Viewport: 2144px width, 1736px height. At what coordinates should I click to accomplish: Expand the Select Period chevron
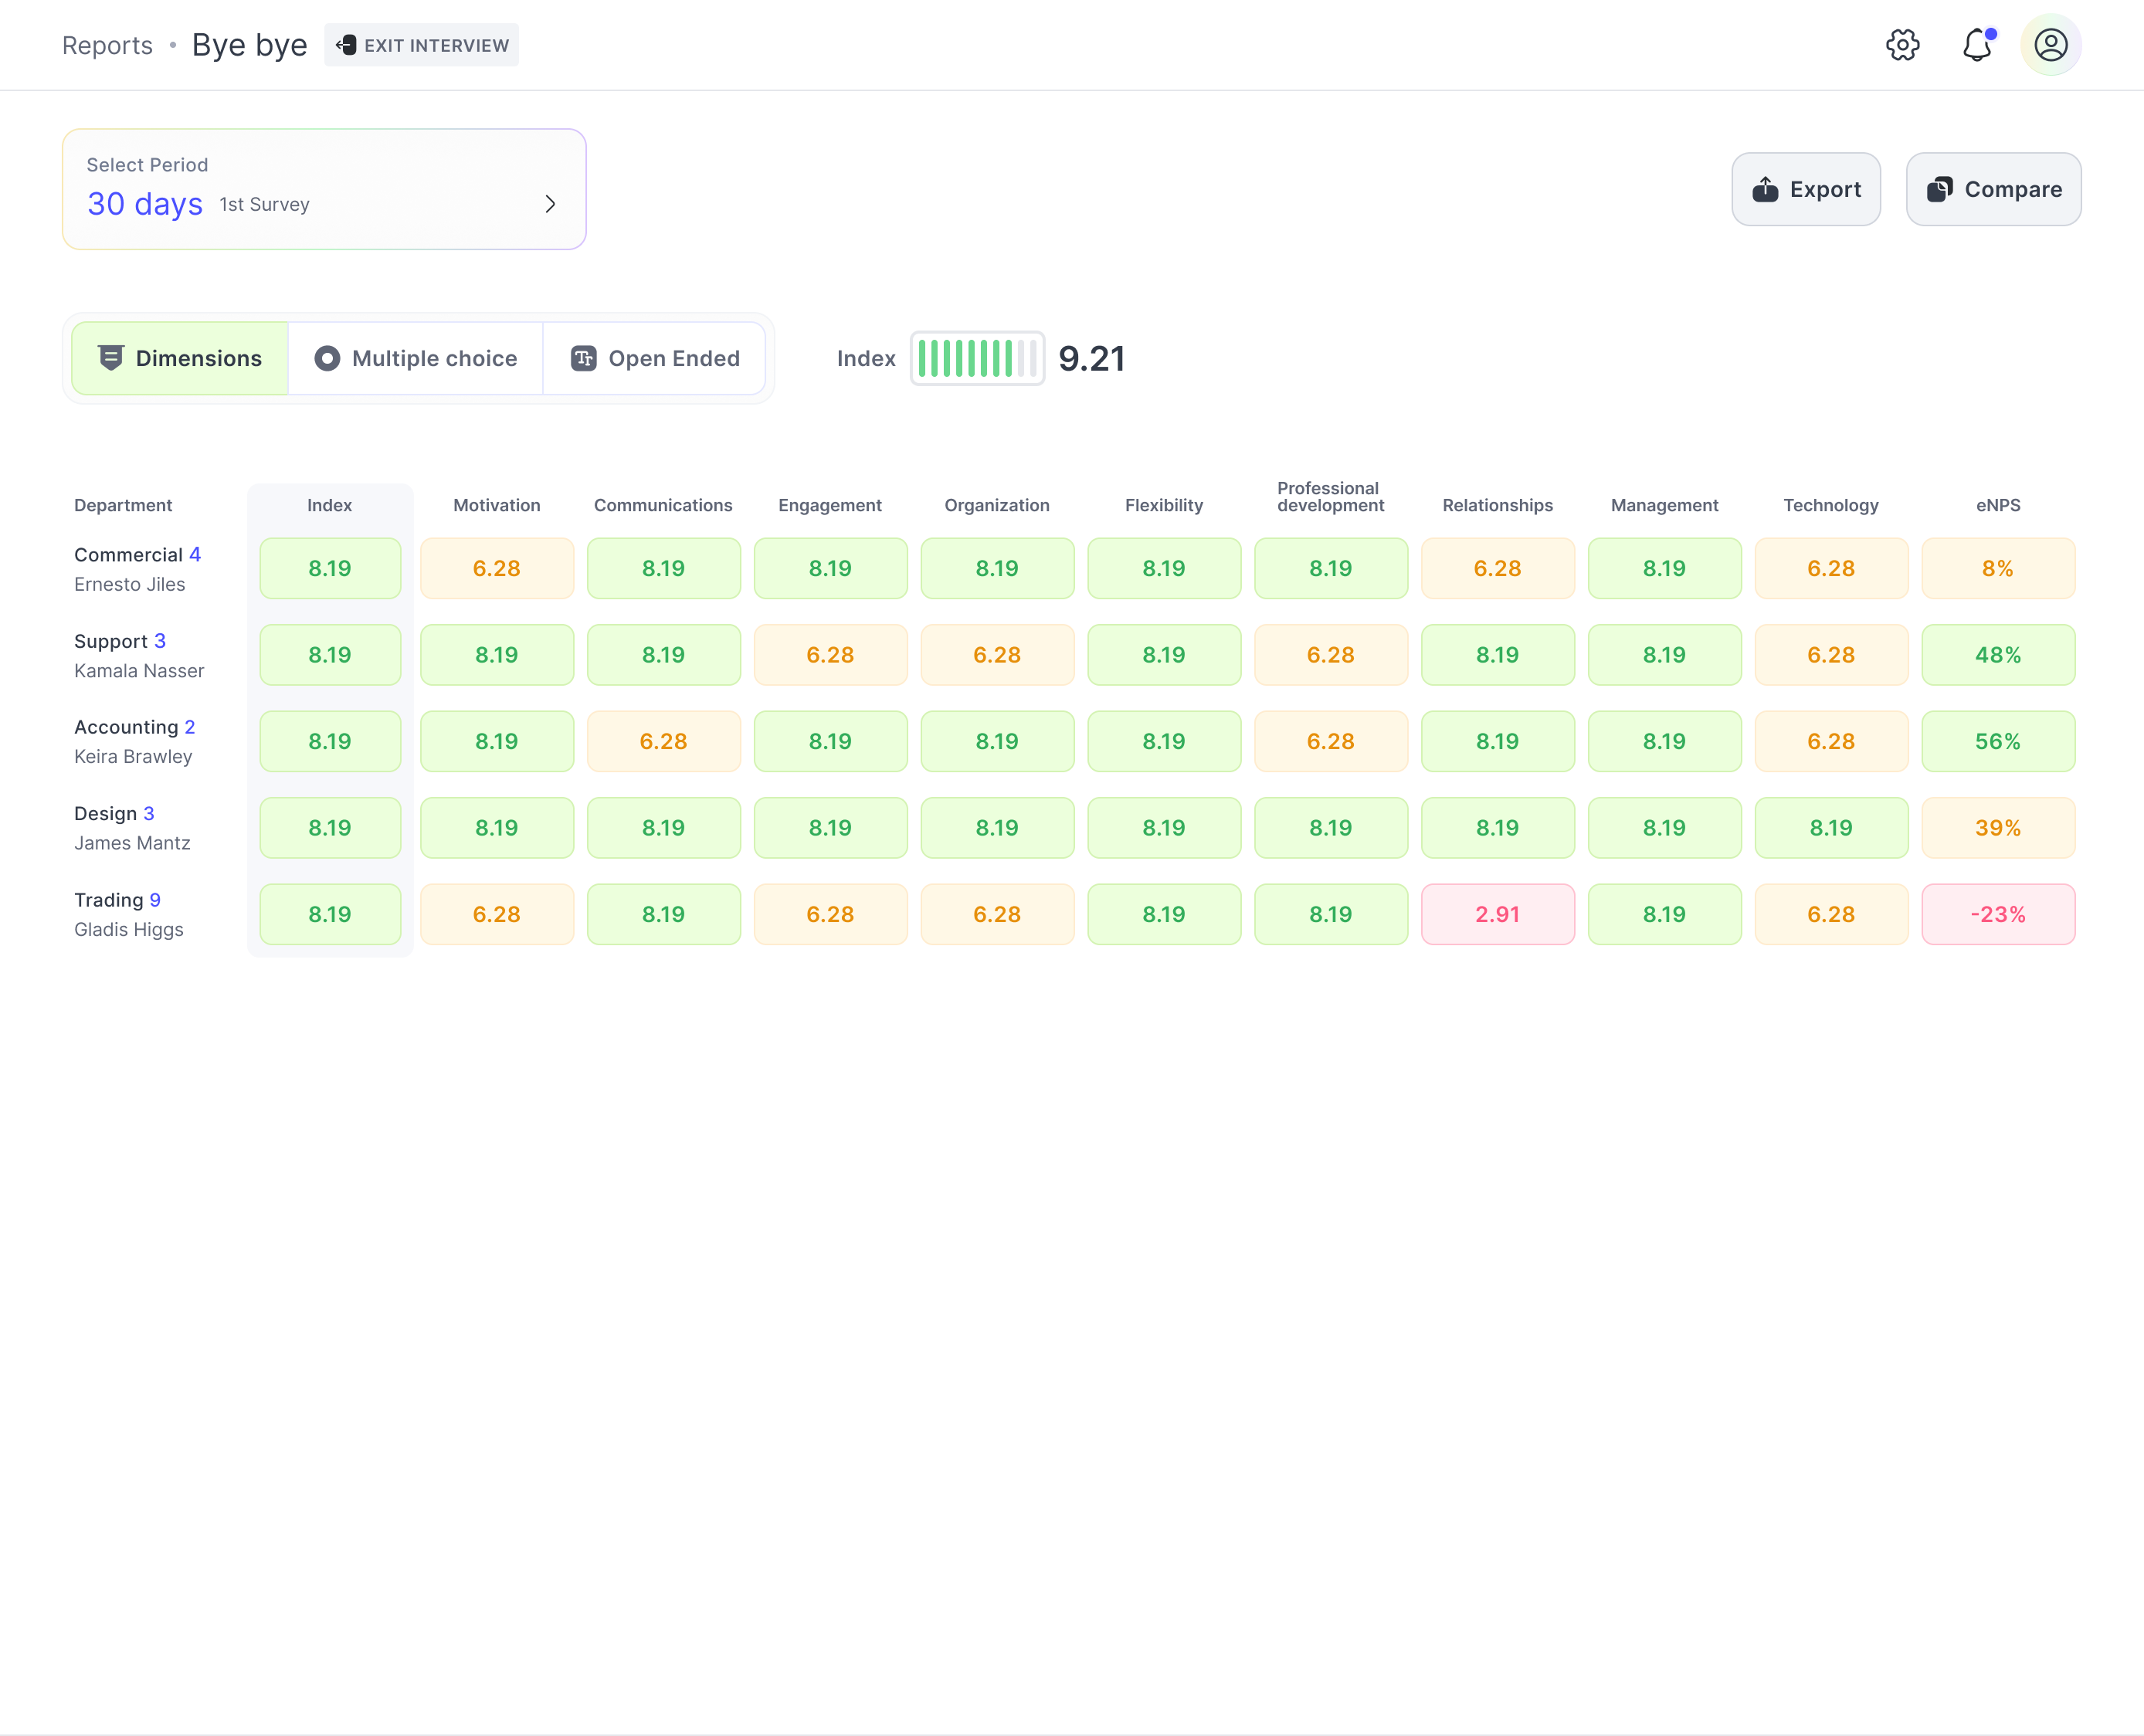(x=550, y=204)
